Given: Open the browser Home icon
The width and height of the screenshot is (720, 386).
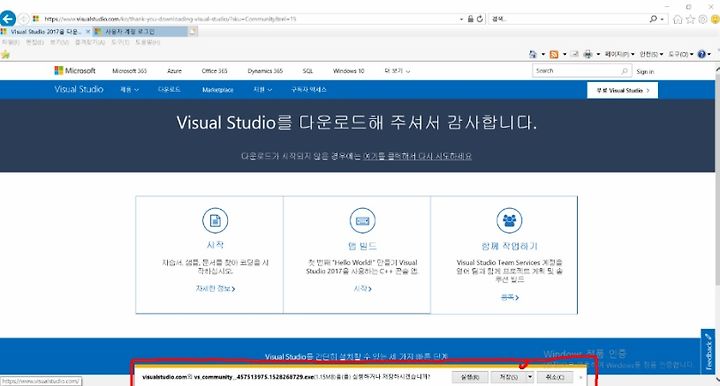Looking at the screenshot, I should pyautogui.click(x=677, y=19).
